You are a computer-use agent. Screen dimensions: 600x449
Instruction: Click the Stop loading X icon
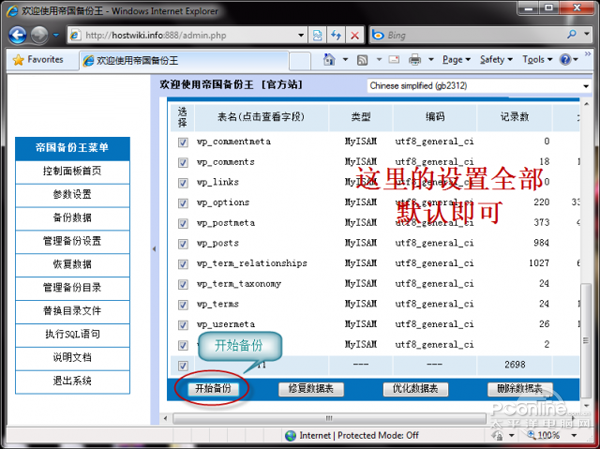(x=356, y=34)
